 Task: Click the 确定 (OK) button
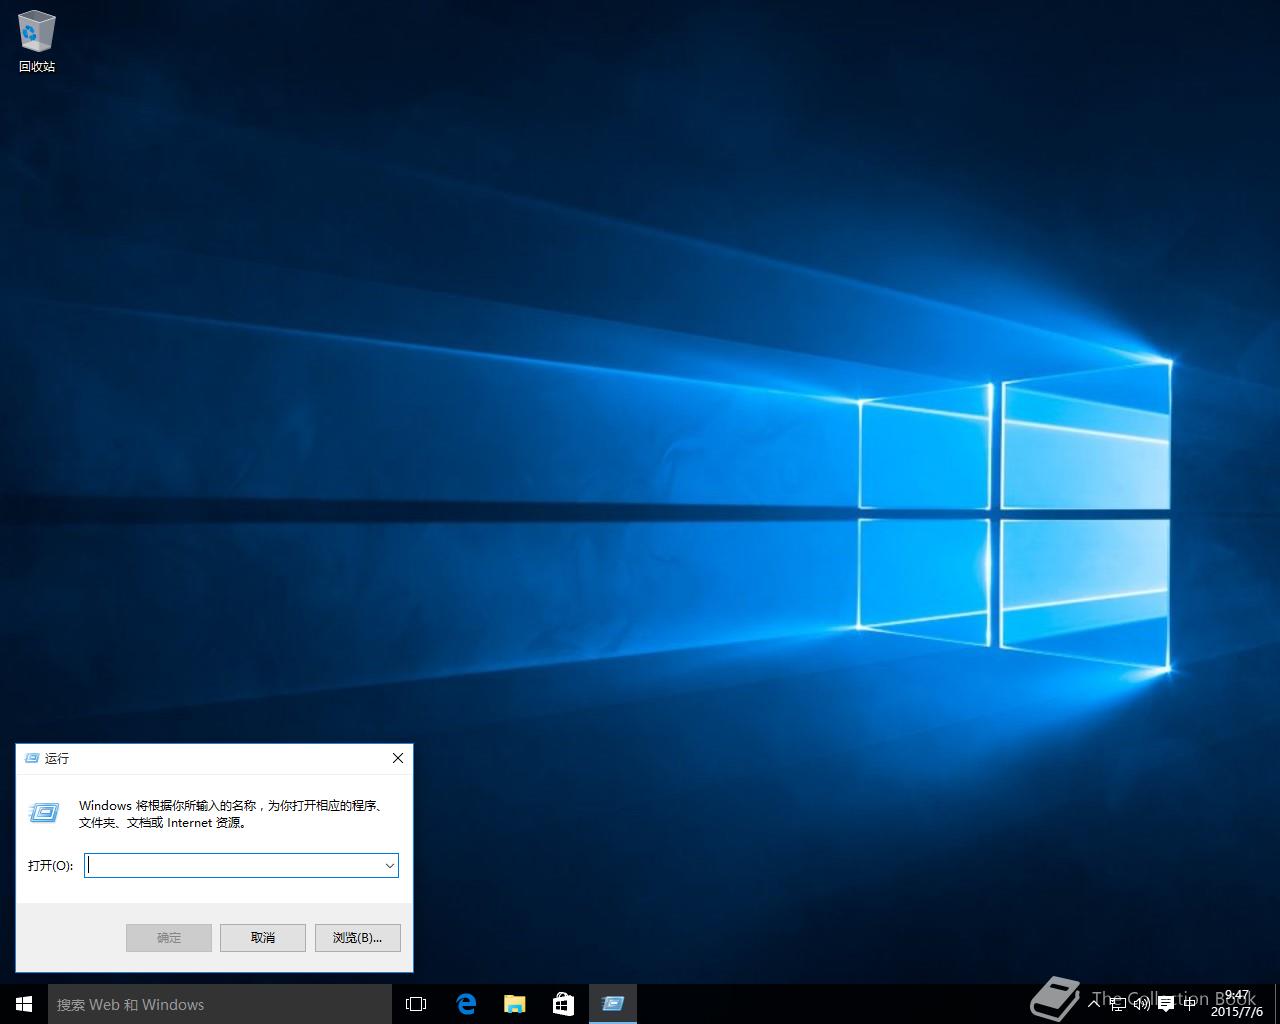[169, 937]
